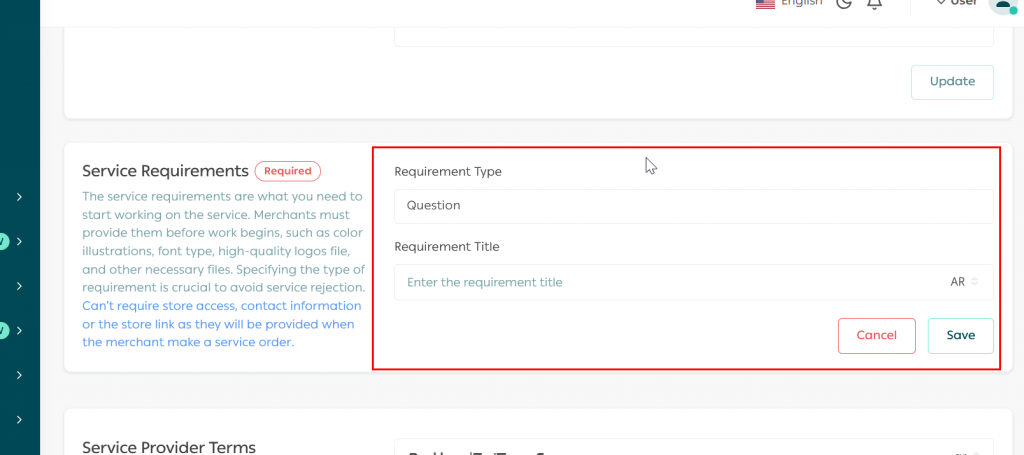Open the Requirement Type dropdown showing Question

[693, 206]
